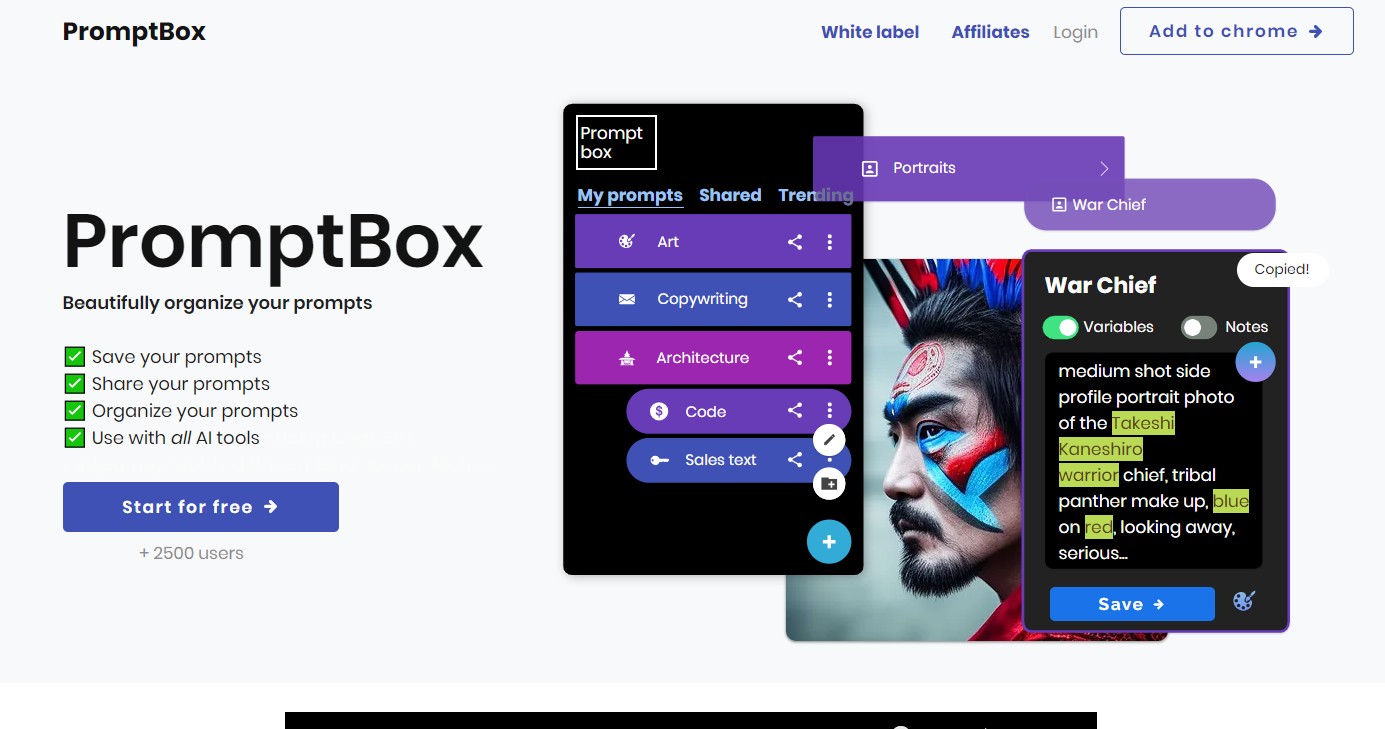1385x729 pixels.
Task: Click the add-folder icon
Action: (829, 484)
